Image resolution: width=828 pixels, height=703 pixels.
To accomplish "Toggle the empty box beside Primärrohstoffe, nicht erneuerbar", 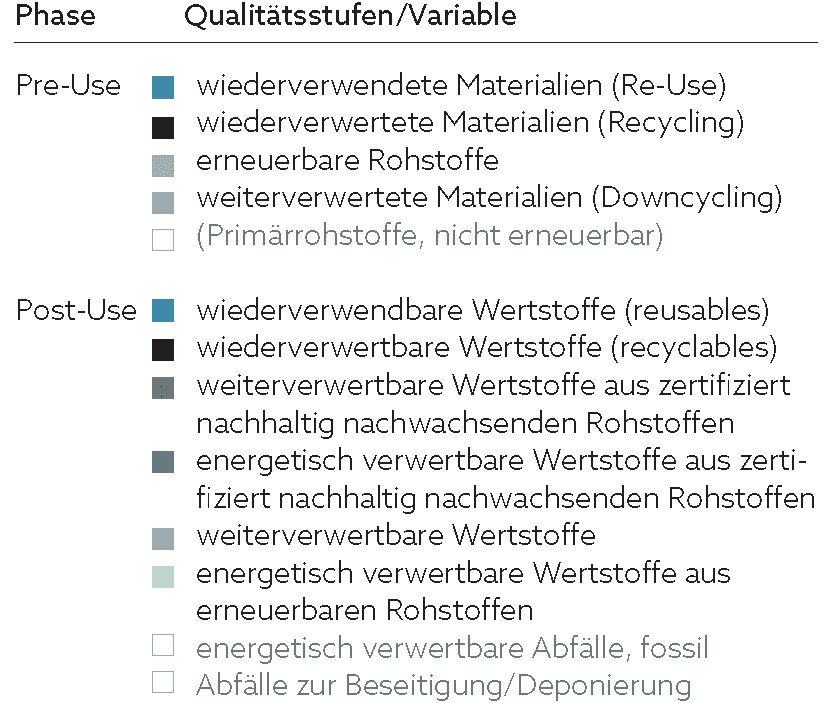I will coord(163,240).
